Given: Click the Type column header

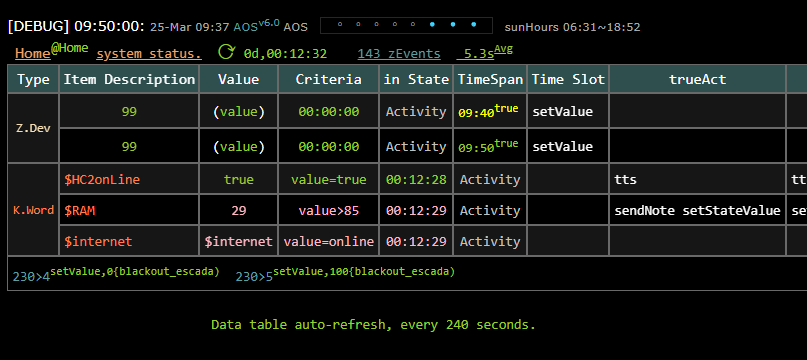Looking at the screenshot, I should (33, 79).
